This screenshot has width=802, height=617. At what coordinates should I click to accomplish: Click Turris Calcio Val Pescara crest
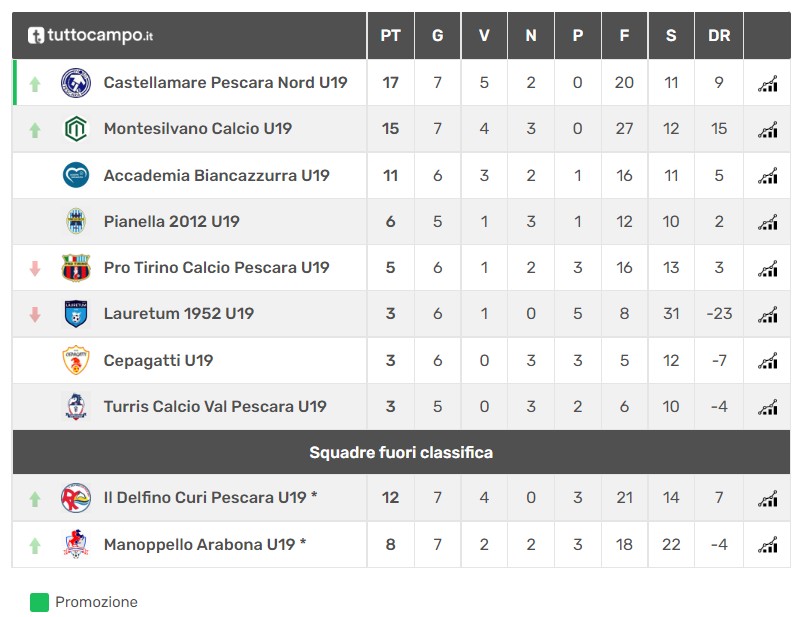pyautogui.click(x=76, y=406)
